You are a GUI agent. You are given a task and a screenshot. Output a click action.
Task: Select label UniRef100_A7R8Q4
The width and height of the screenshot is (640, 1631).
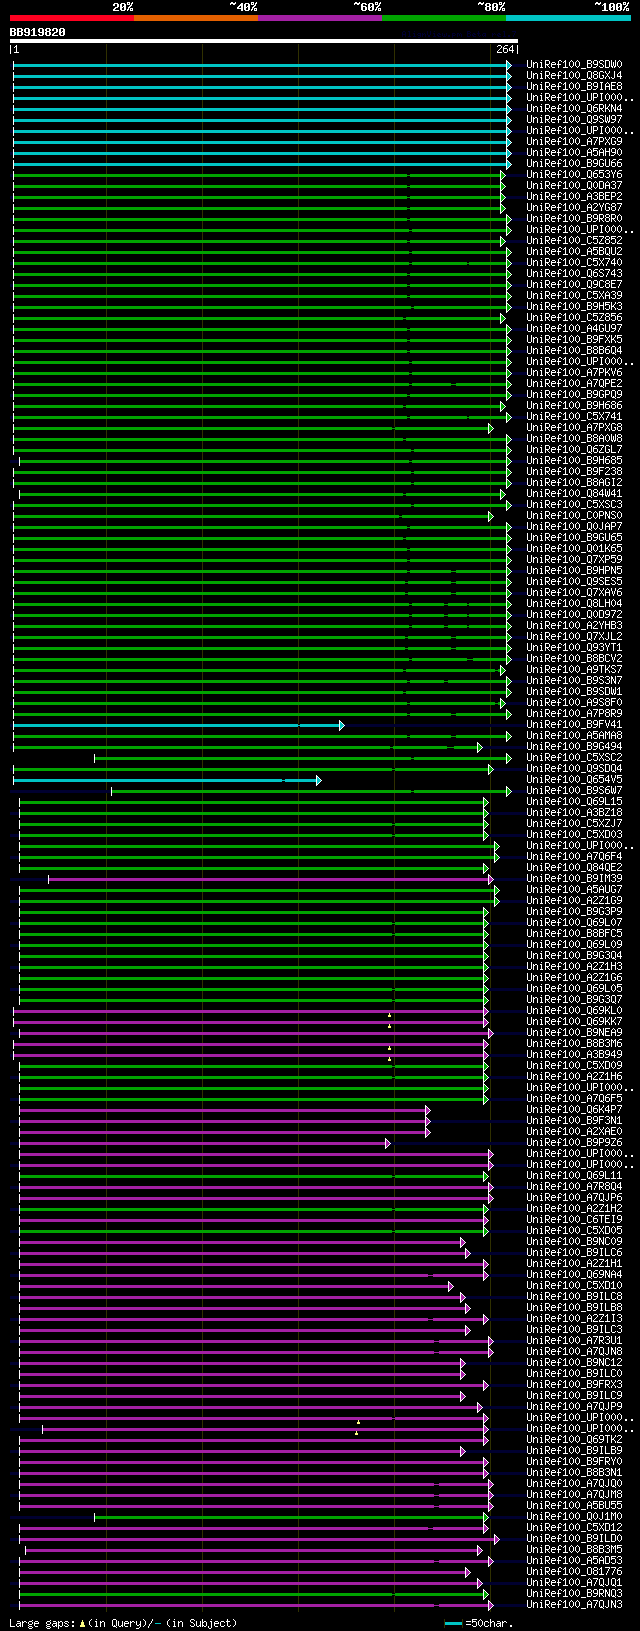tap(574, 1186)
